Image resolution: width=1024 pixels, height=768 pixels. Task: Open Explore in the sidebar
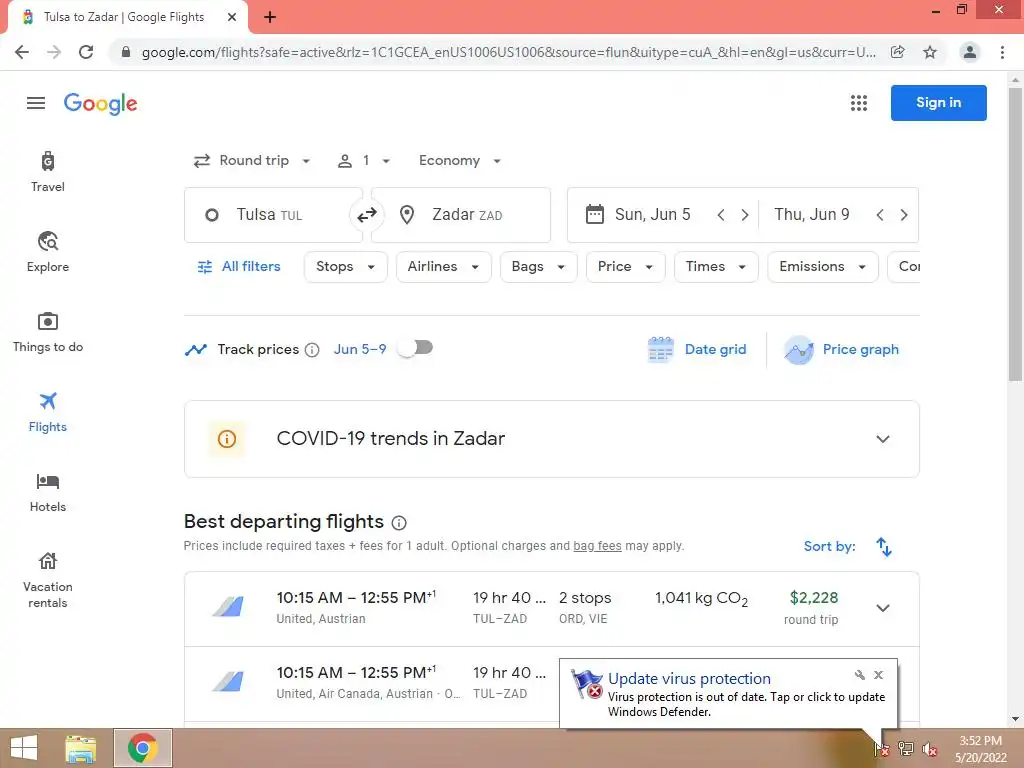click(48, 252)
